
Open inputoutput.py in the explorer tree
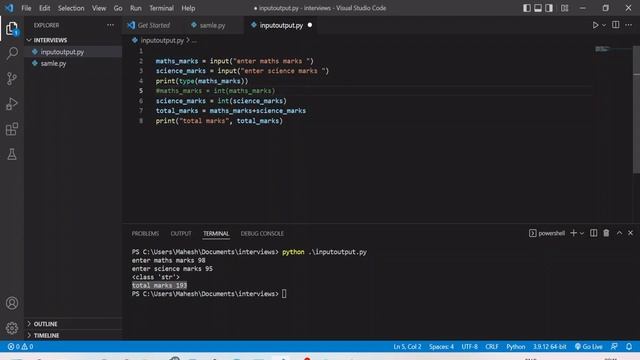tap(73, 52)
